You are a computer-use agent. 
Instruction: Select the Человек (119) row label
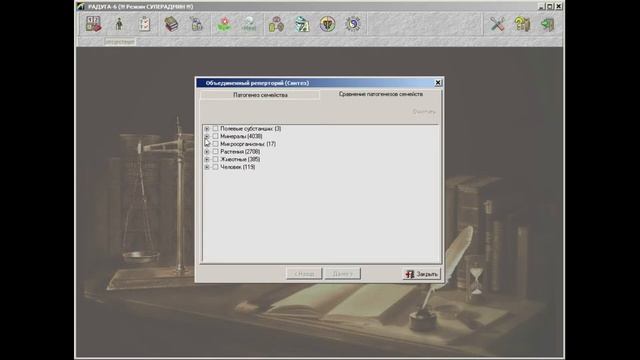click(x=238, y=167)
